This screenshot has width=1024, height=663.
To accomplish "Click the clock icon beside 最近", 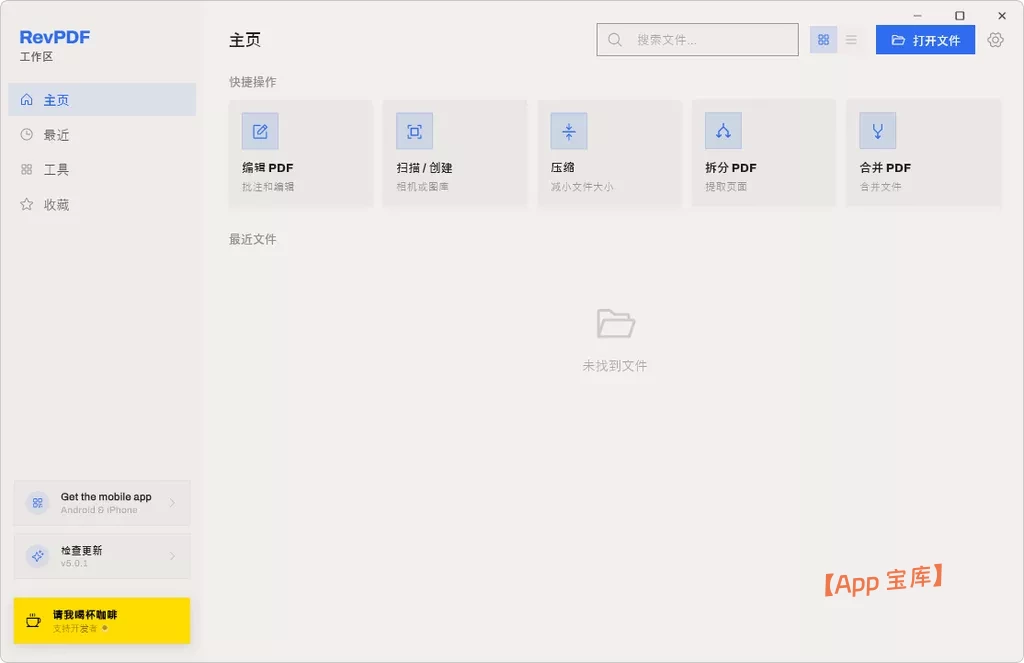I will click(27, 135).
